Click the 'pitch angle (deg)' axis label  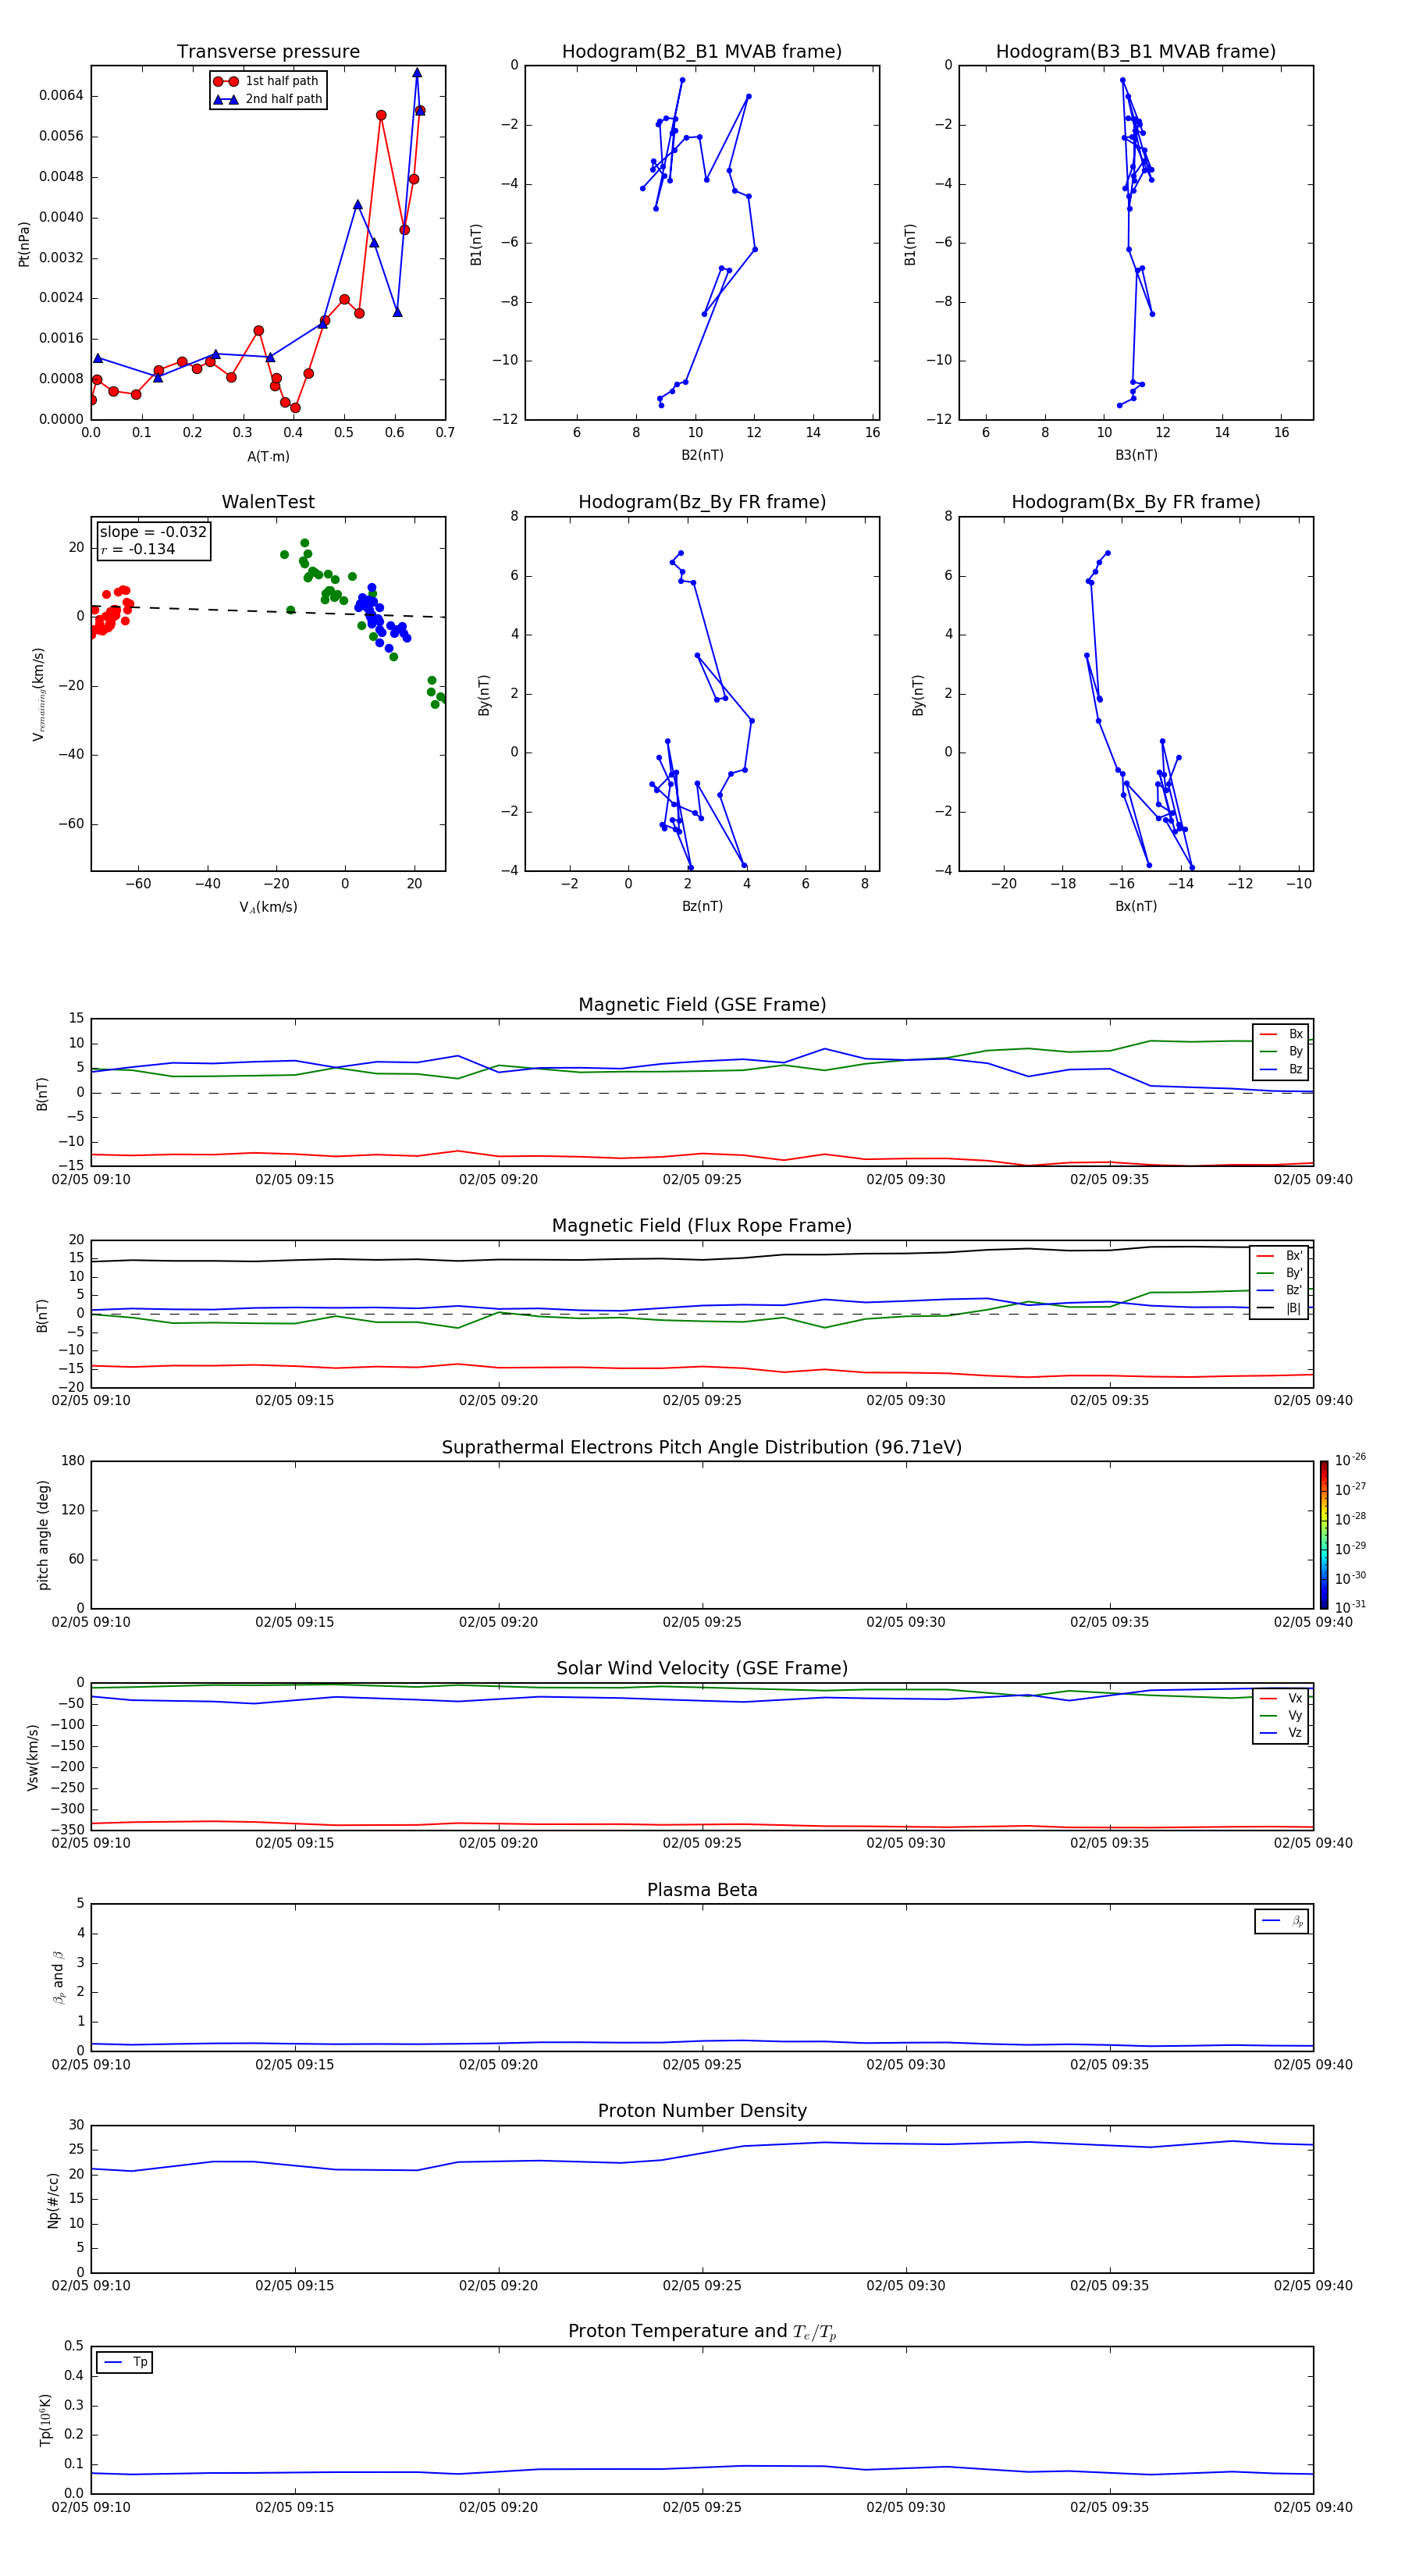pyautogui.click(x=43, y=1535)
